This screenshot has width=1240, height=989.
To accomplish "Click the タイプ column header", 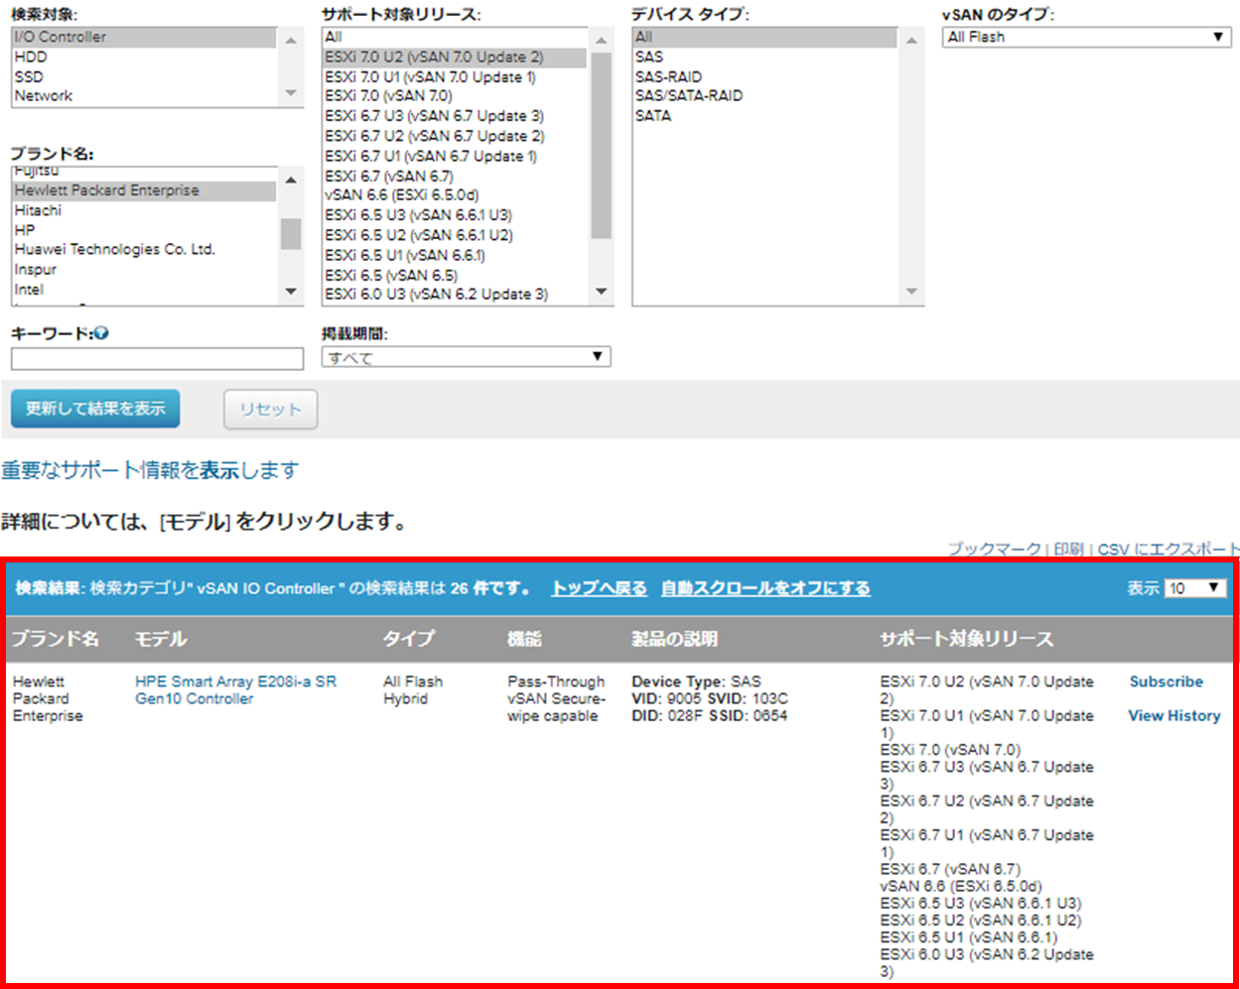I will click(x=409, y=639).
